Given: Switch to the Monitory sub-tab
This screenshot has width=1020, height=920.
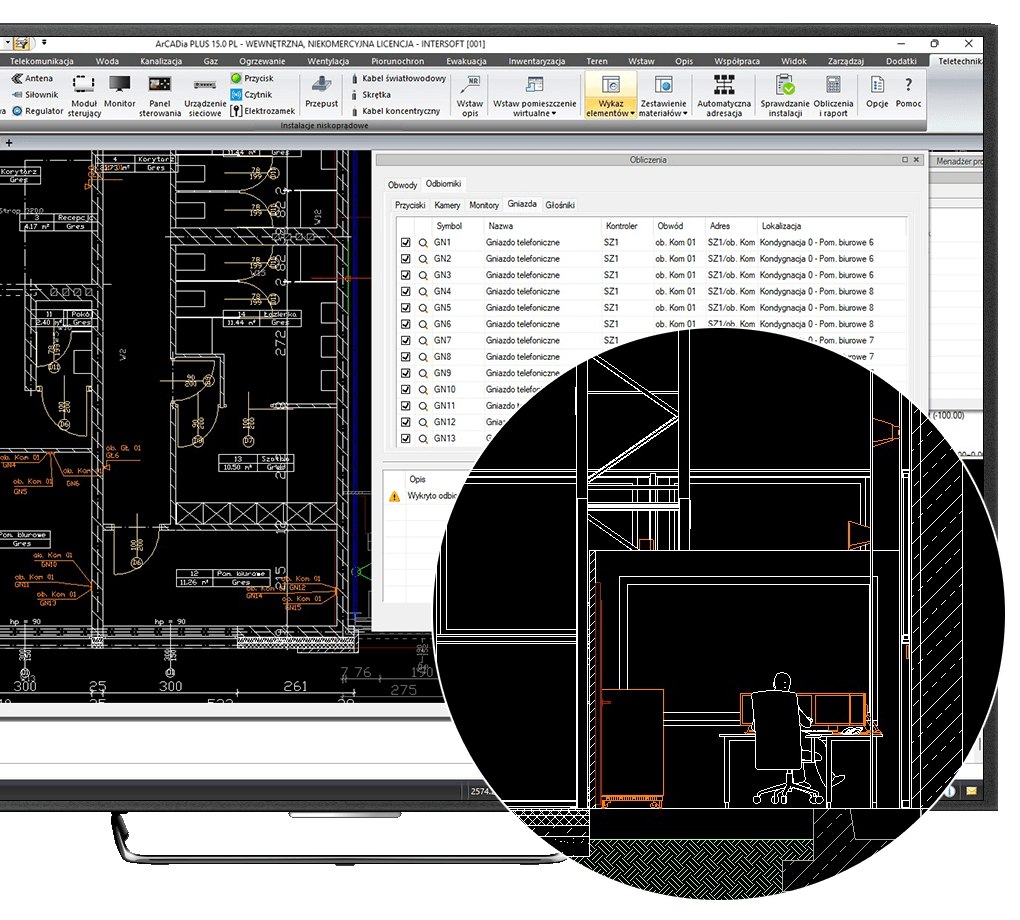Looking at the screenshot, I should click(x=484, y=205).
